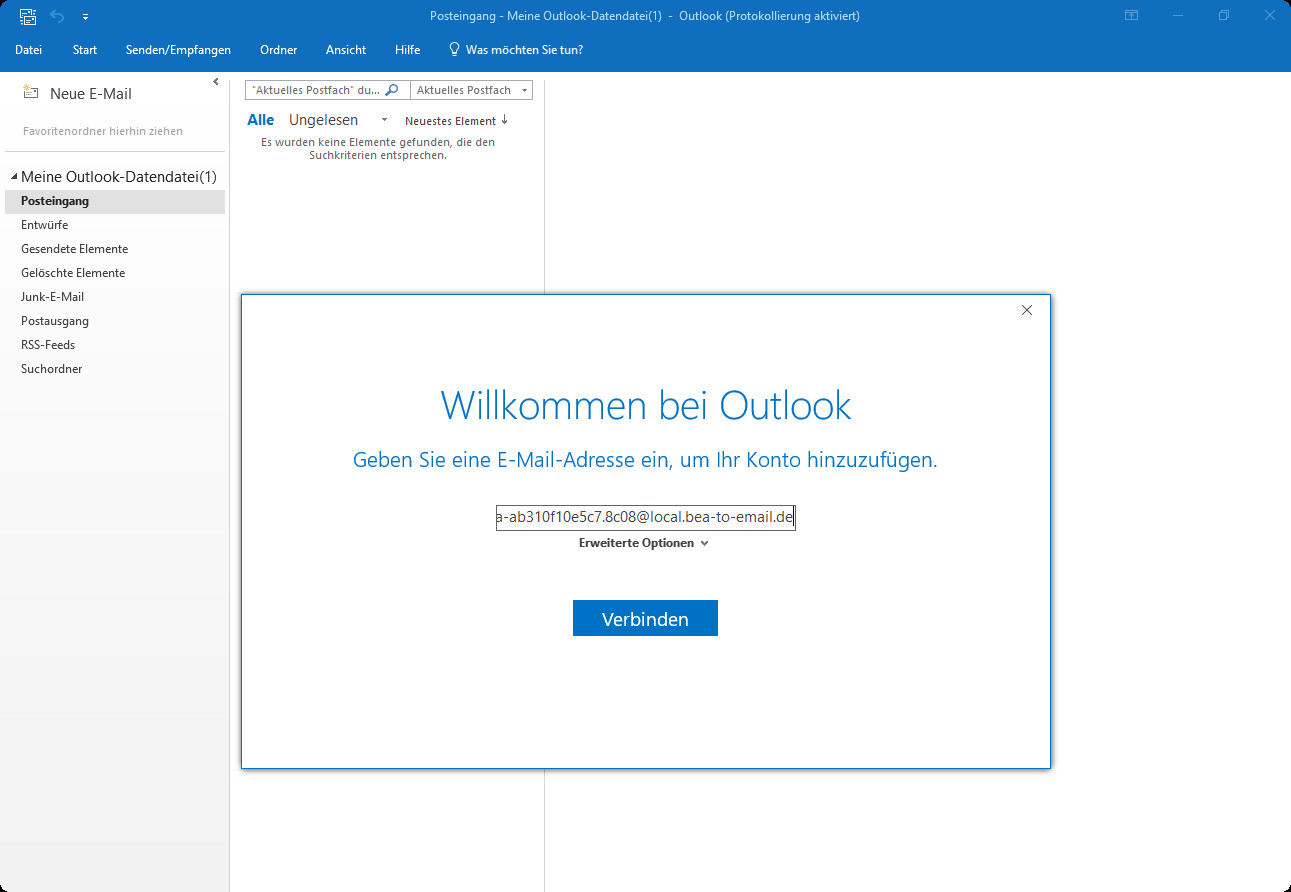This screenshot has height=892, width=1291.
Task: Open the Quick Access Toolbar customize arrow
Action: click(85, 17)
